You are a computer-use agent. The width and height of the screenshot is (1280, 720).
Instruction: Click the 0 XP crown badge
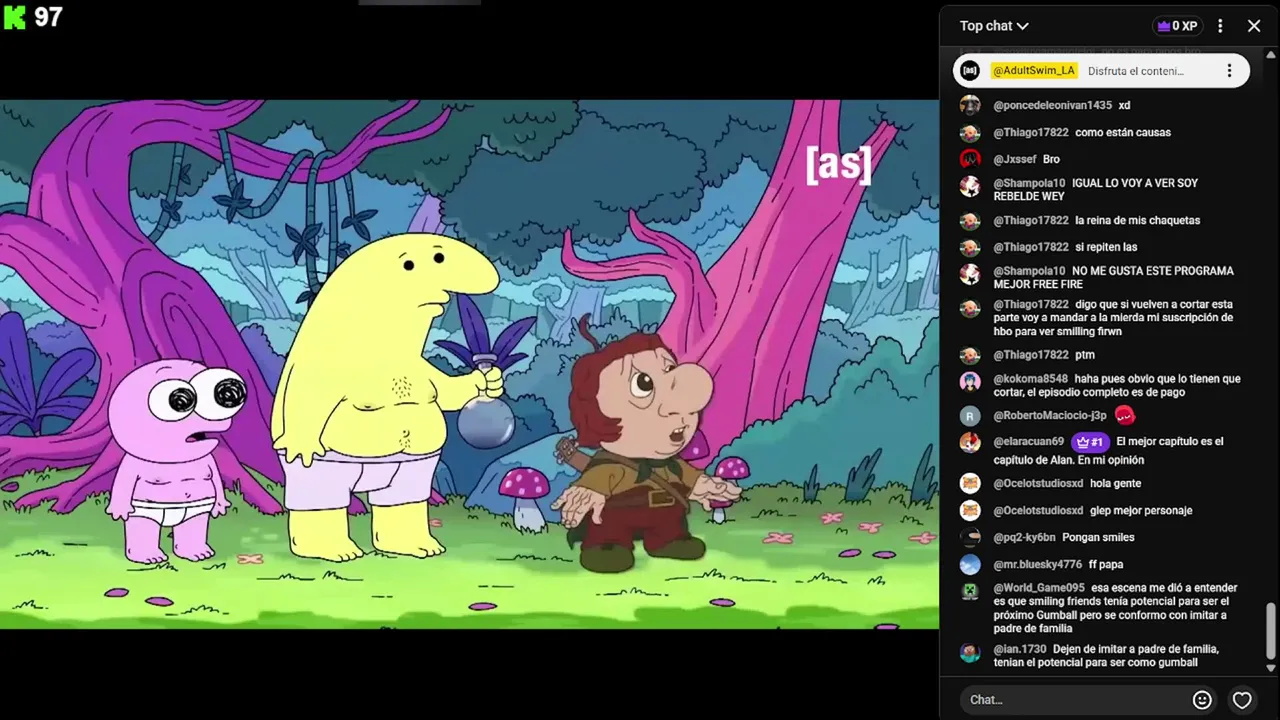click(x=1176, y=26)
